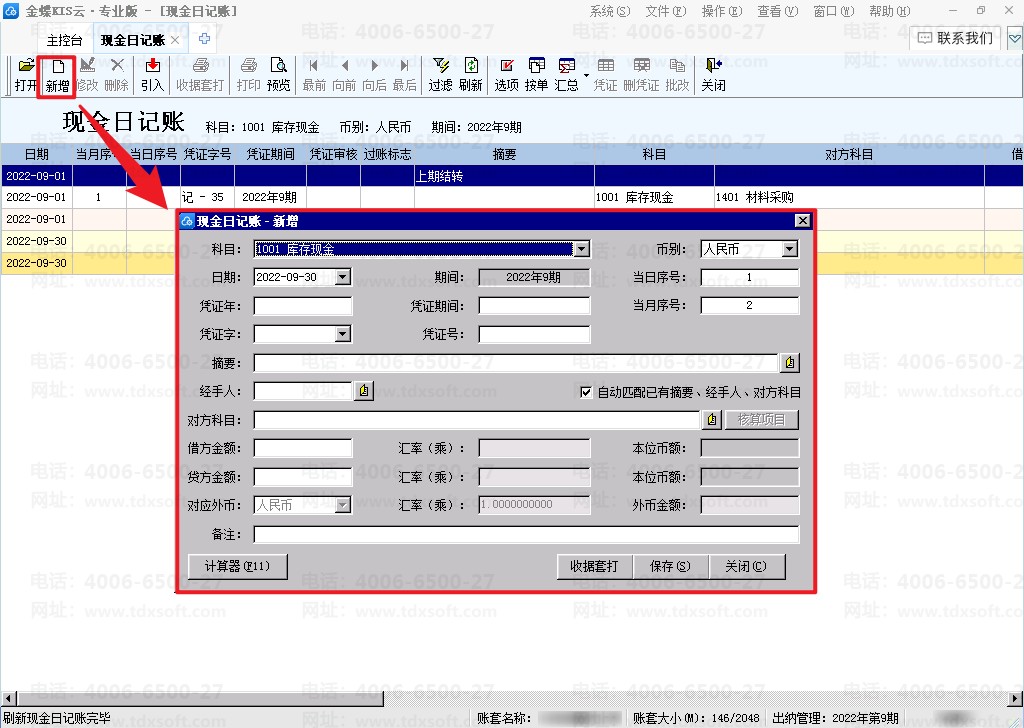Click the 修改 (Modify) toolbar icon

[87, 75]
